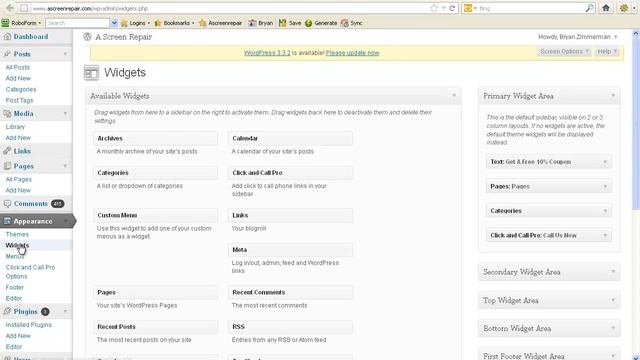640x360 pixels.
Task: Click the browser home icon
Action: click(606, 8)
